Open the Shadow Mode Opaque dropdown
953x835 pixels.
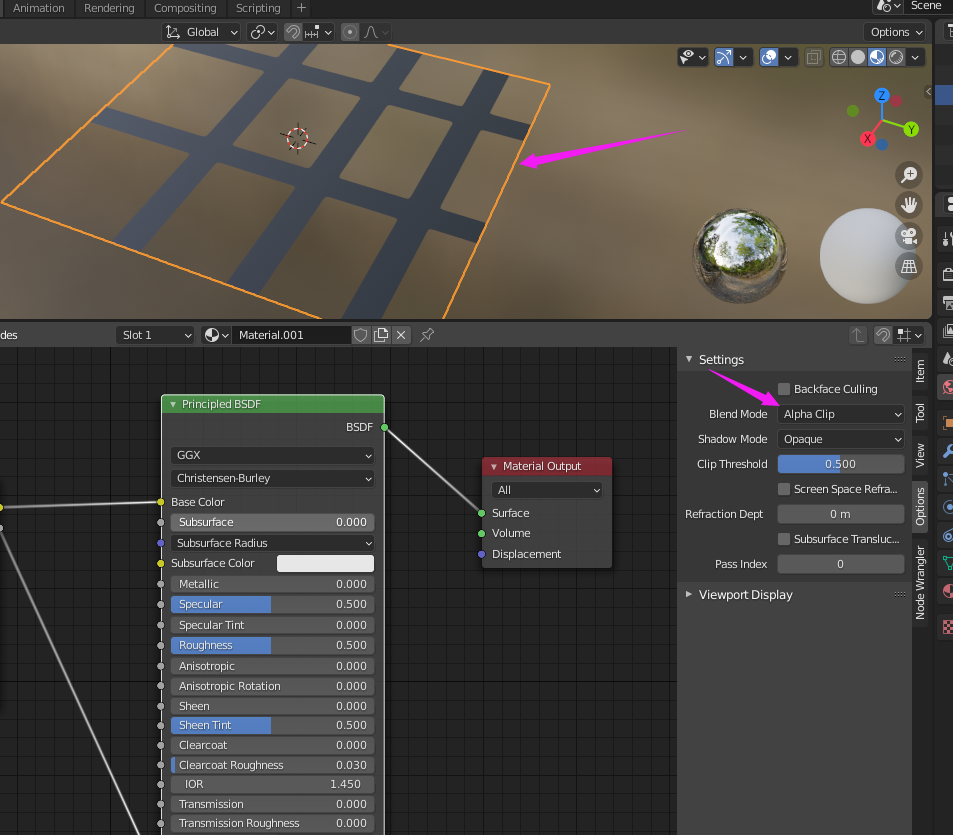[841, 439]
